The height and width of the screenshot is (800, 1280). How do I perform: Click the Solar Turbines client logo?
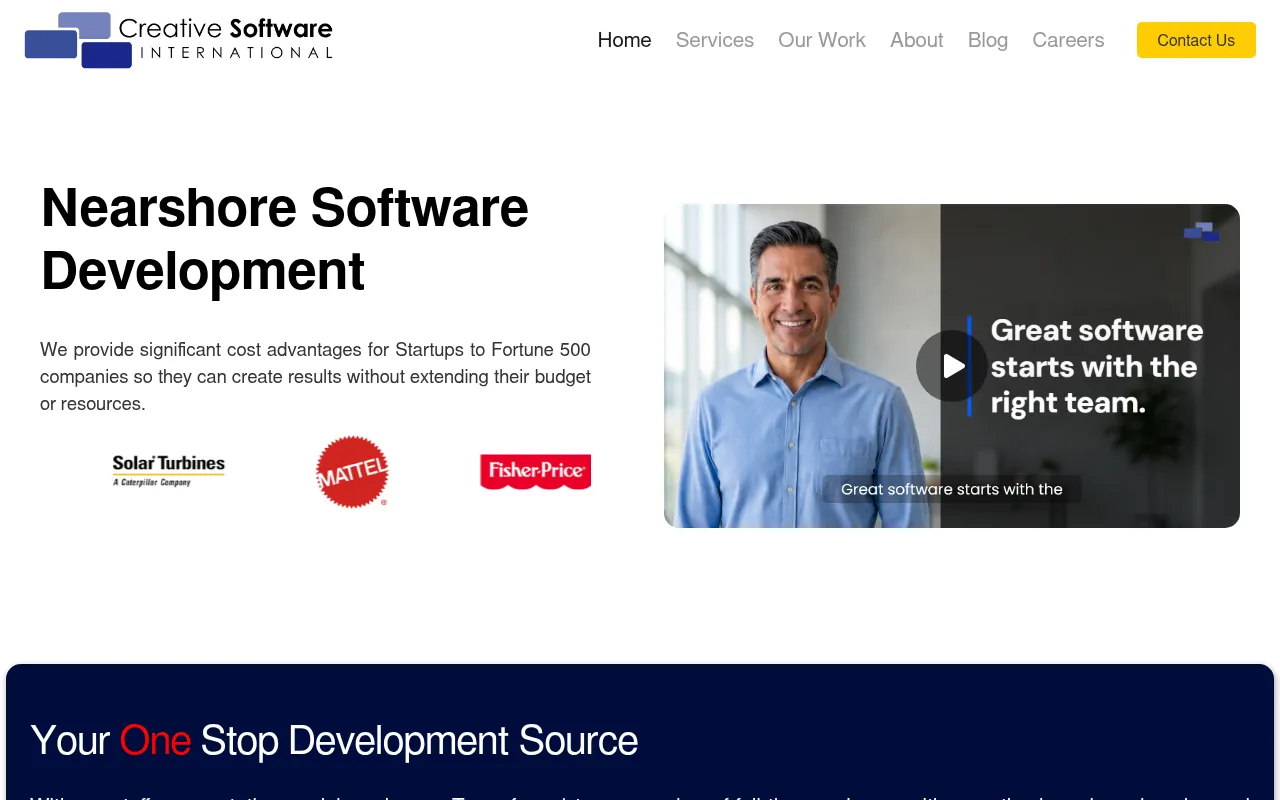(169, 471)
